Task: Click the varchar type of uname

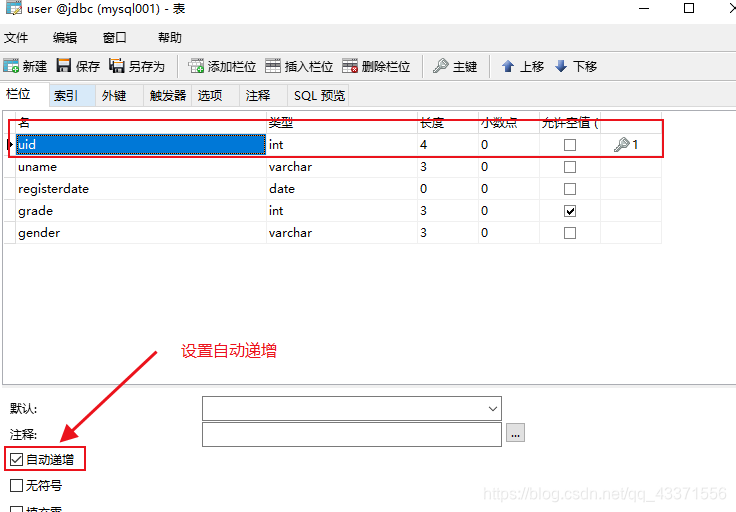Action: [x=291, y=167]
